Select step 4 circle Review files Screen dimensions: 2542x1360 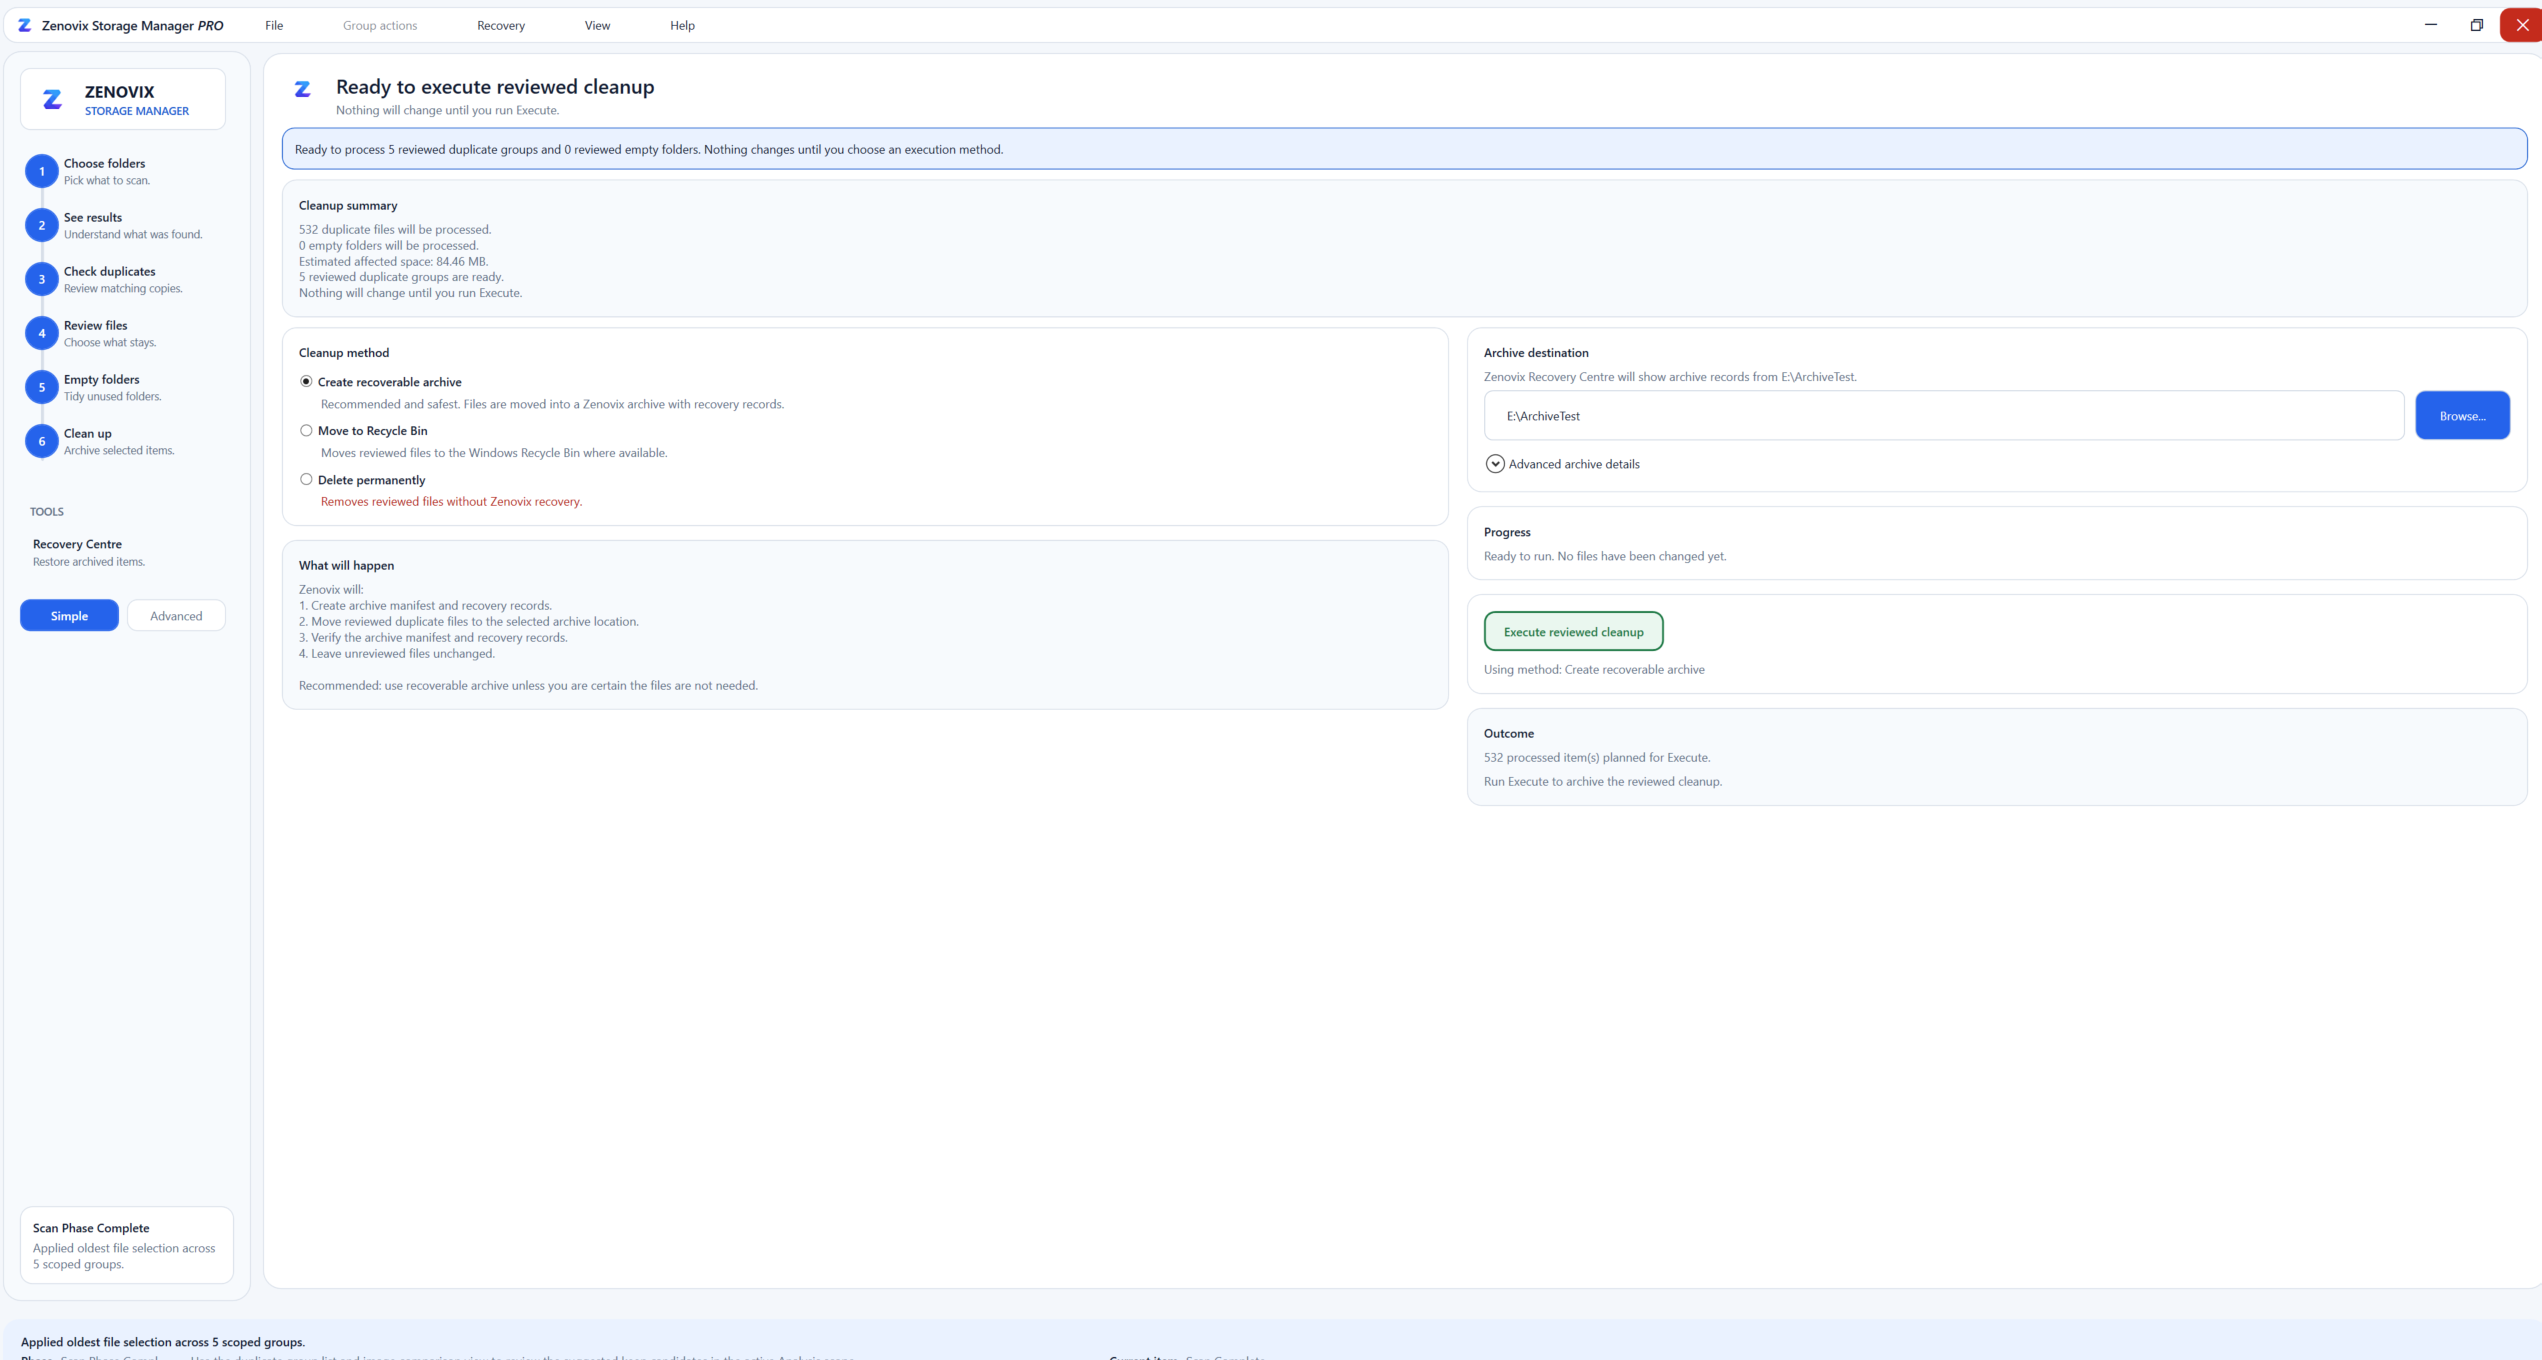42,333
